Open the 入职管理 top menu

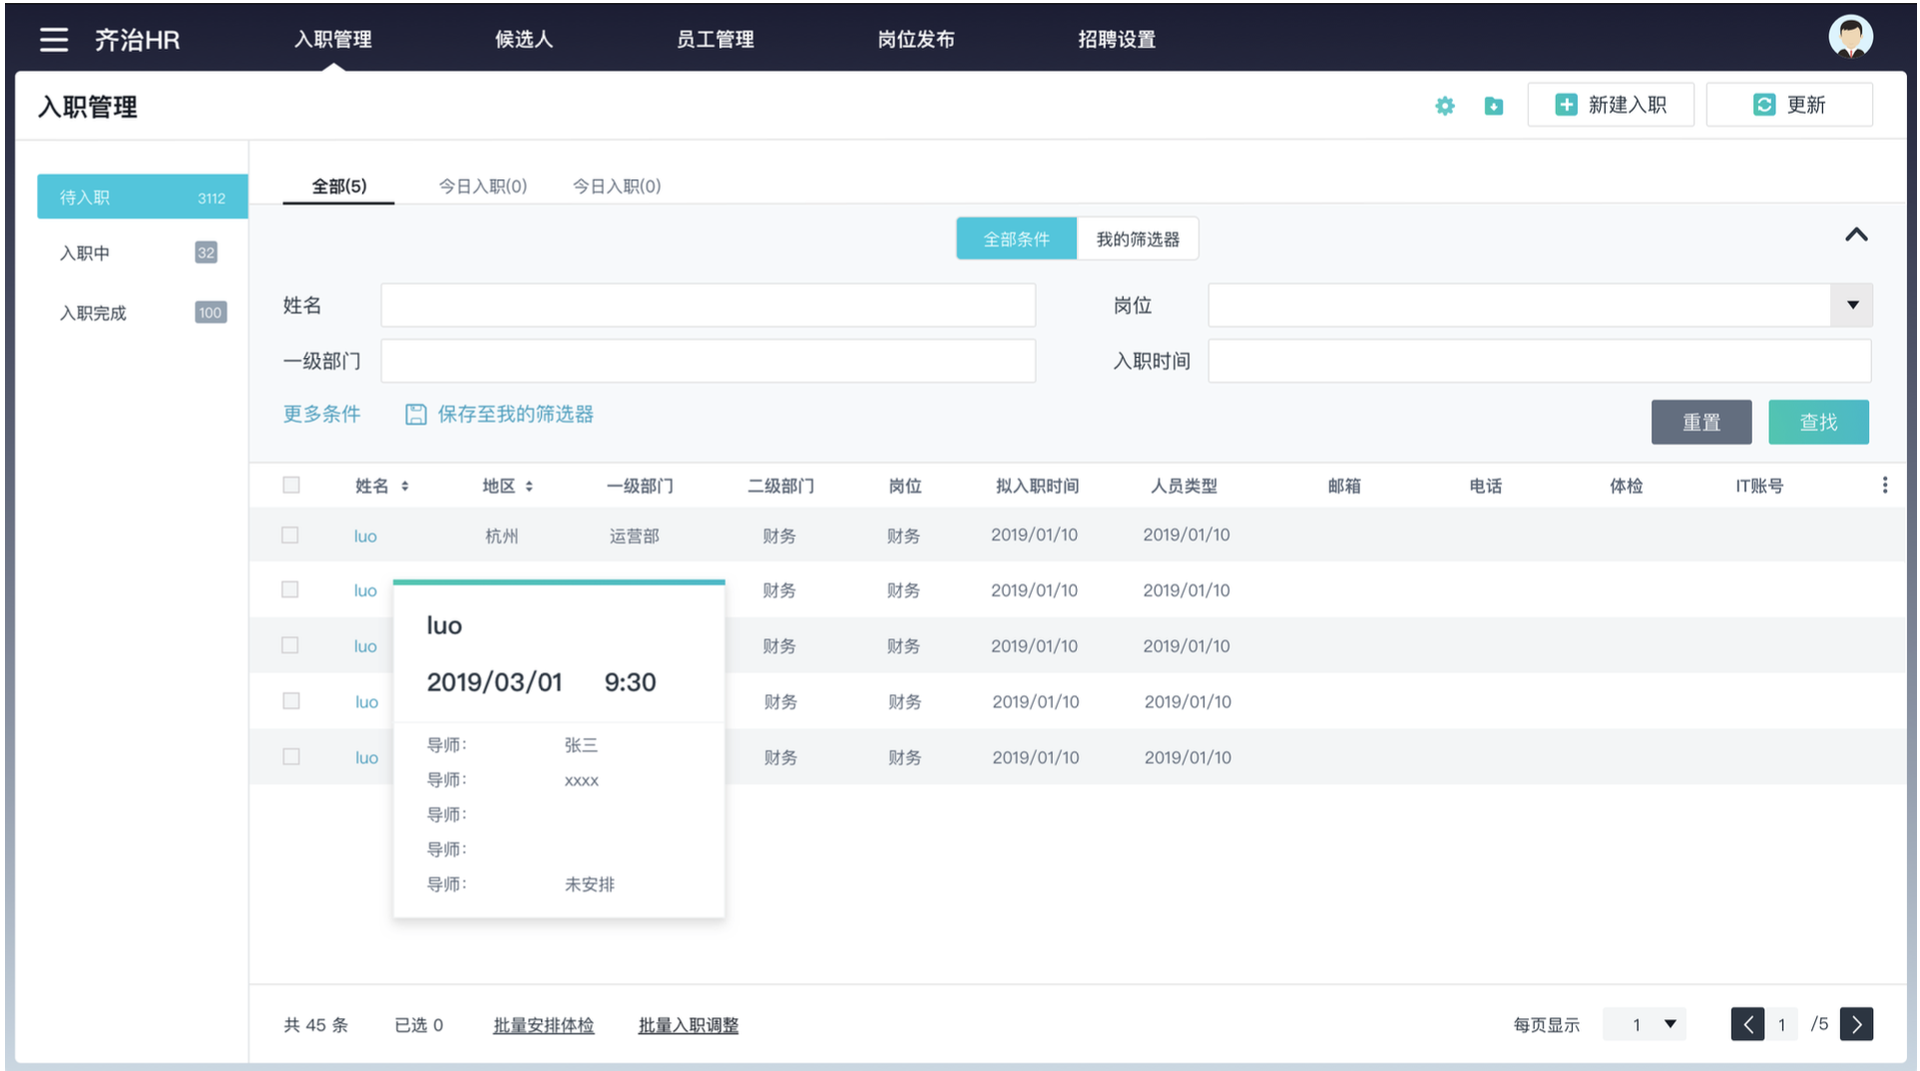[x=333, y=39]
